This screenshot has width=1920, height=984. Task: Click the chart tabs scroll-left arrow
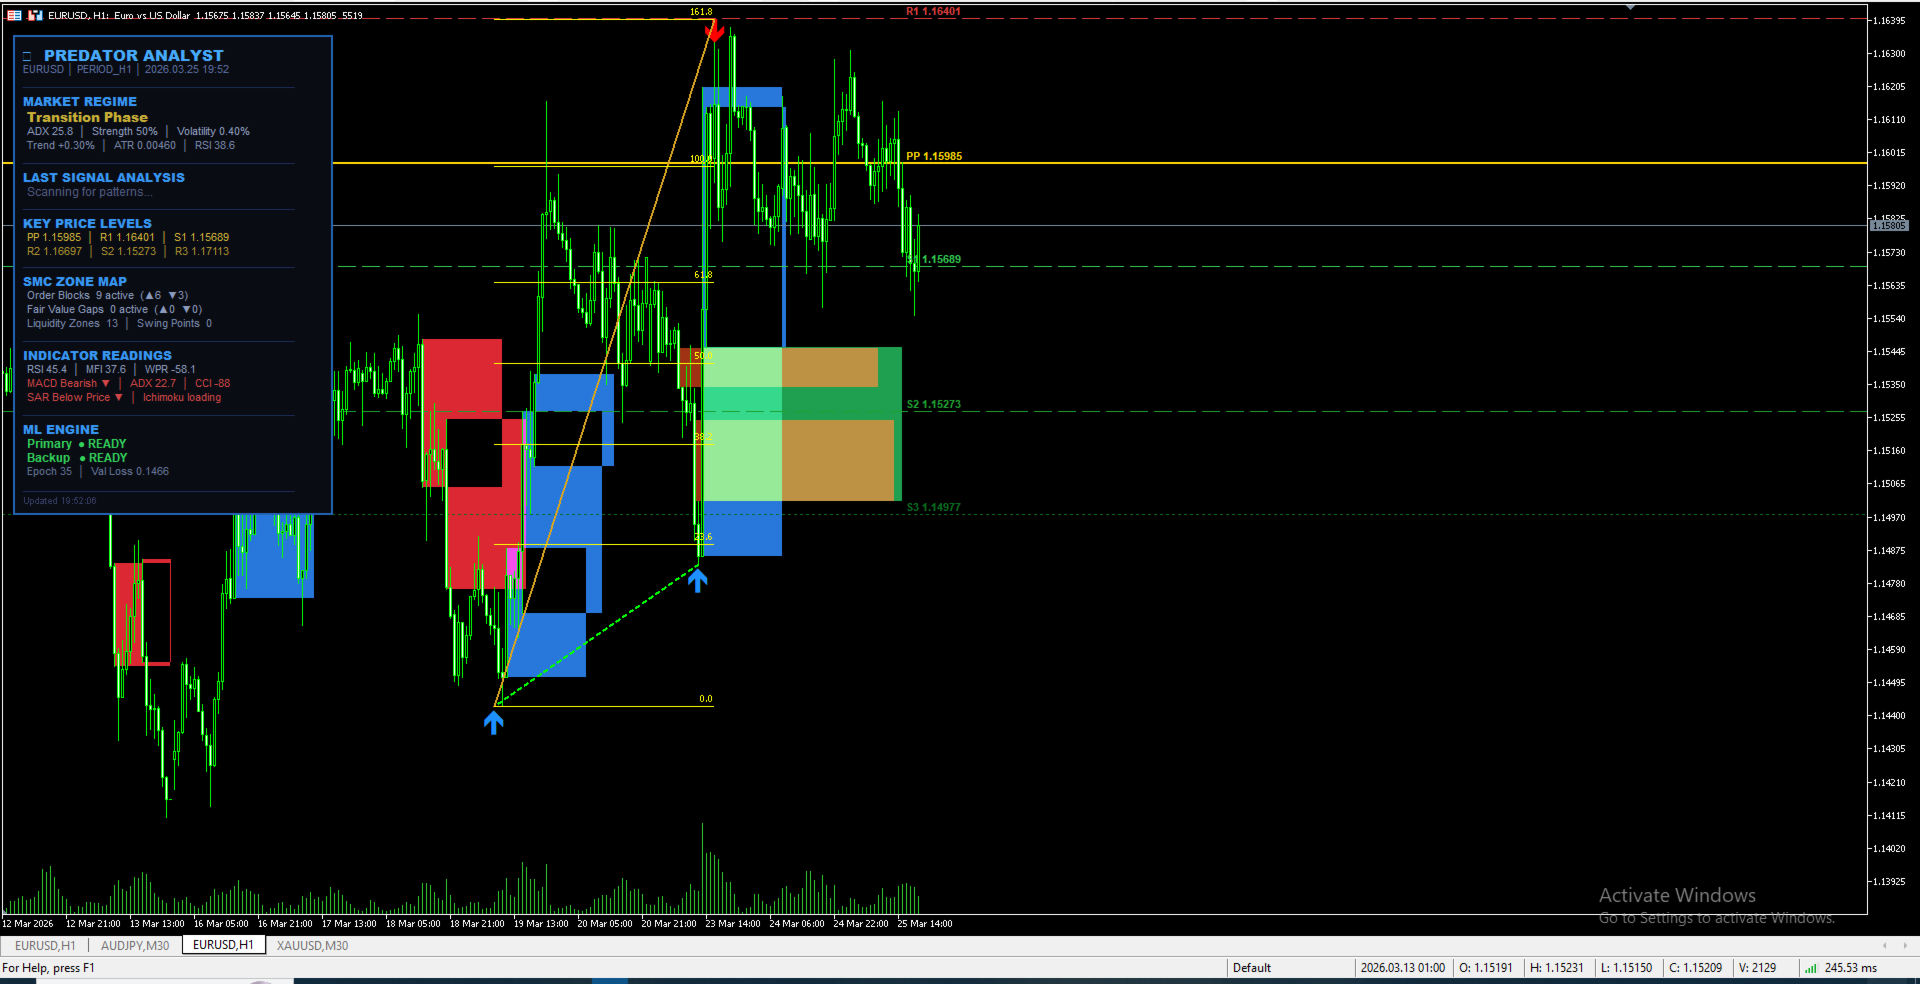(x=1884, y=945)
